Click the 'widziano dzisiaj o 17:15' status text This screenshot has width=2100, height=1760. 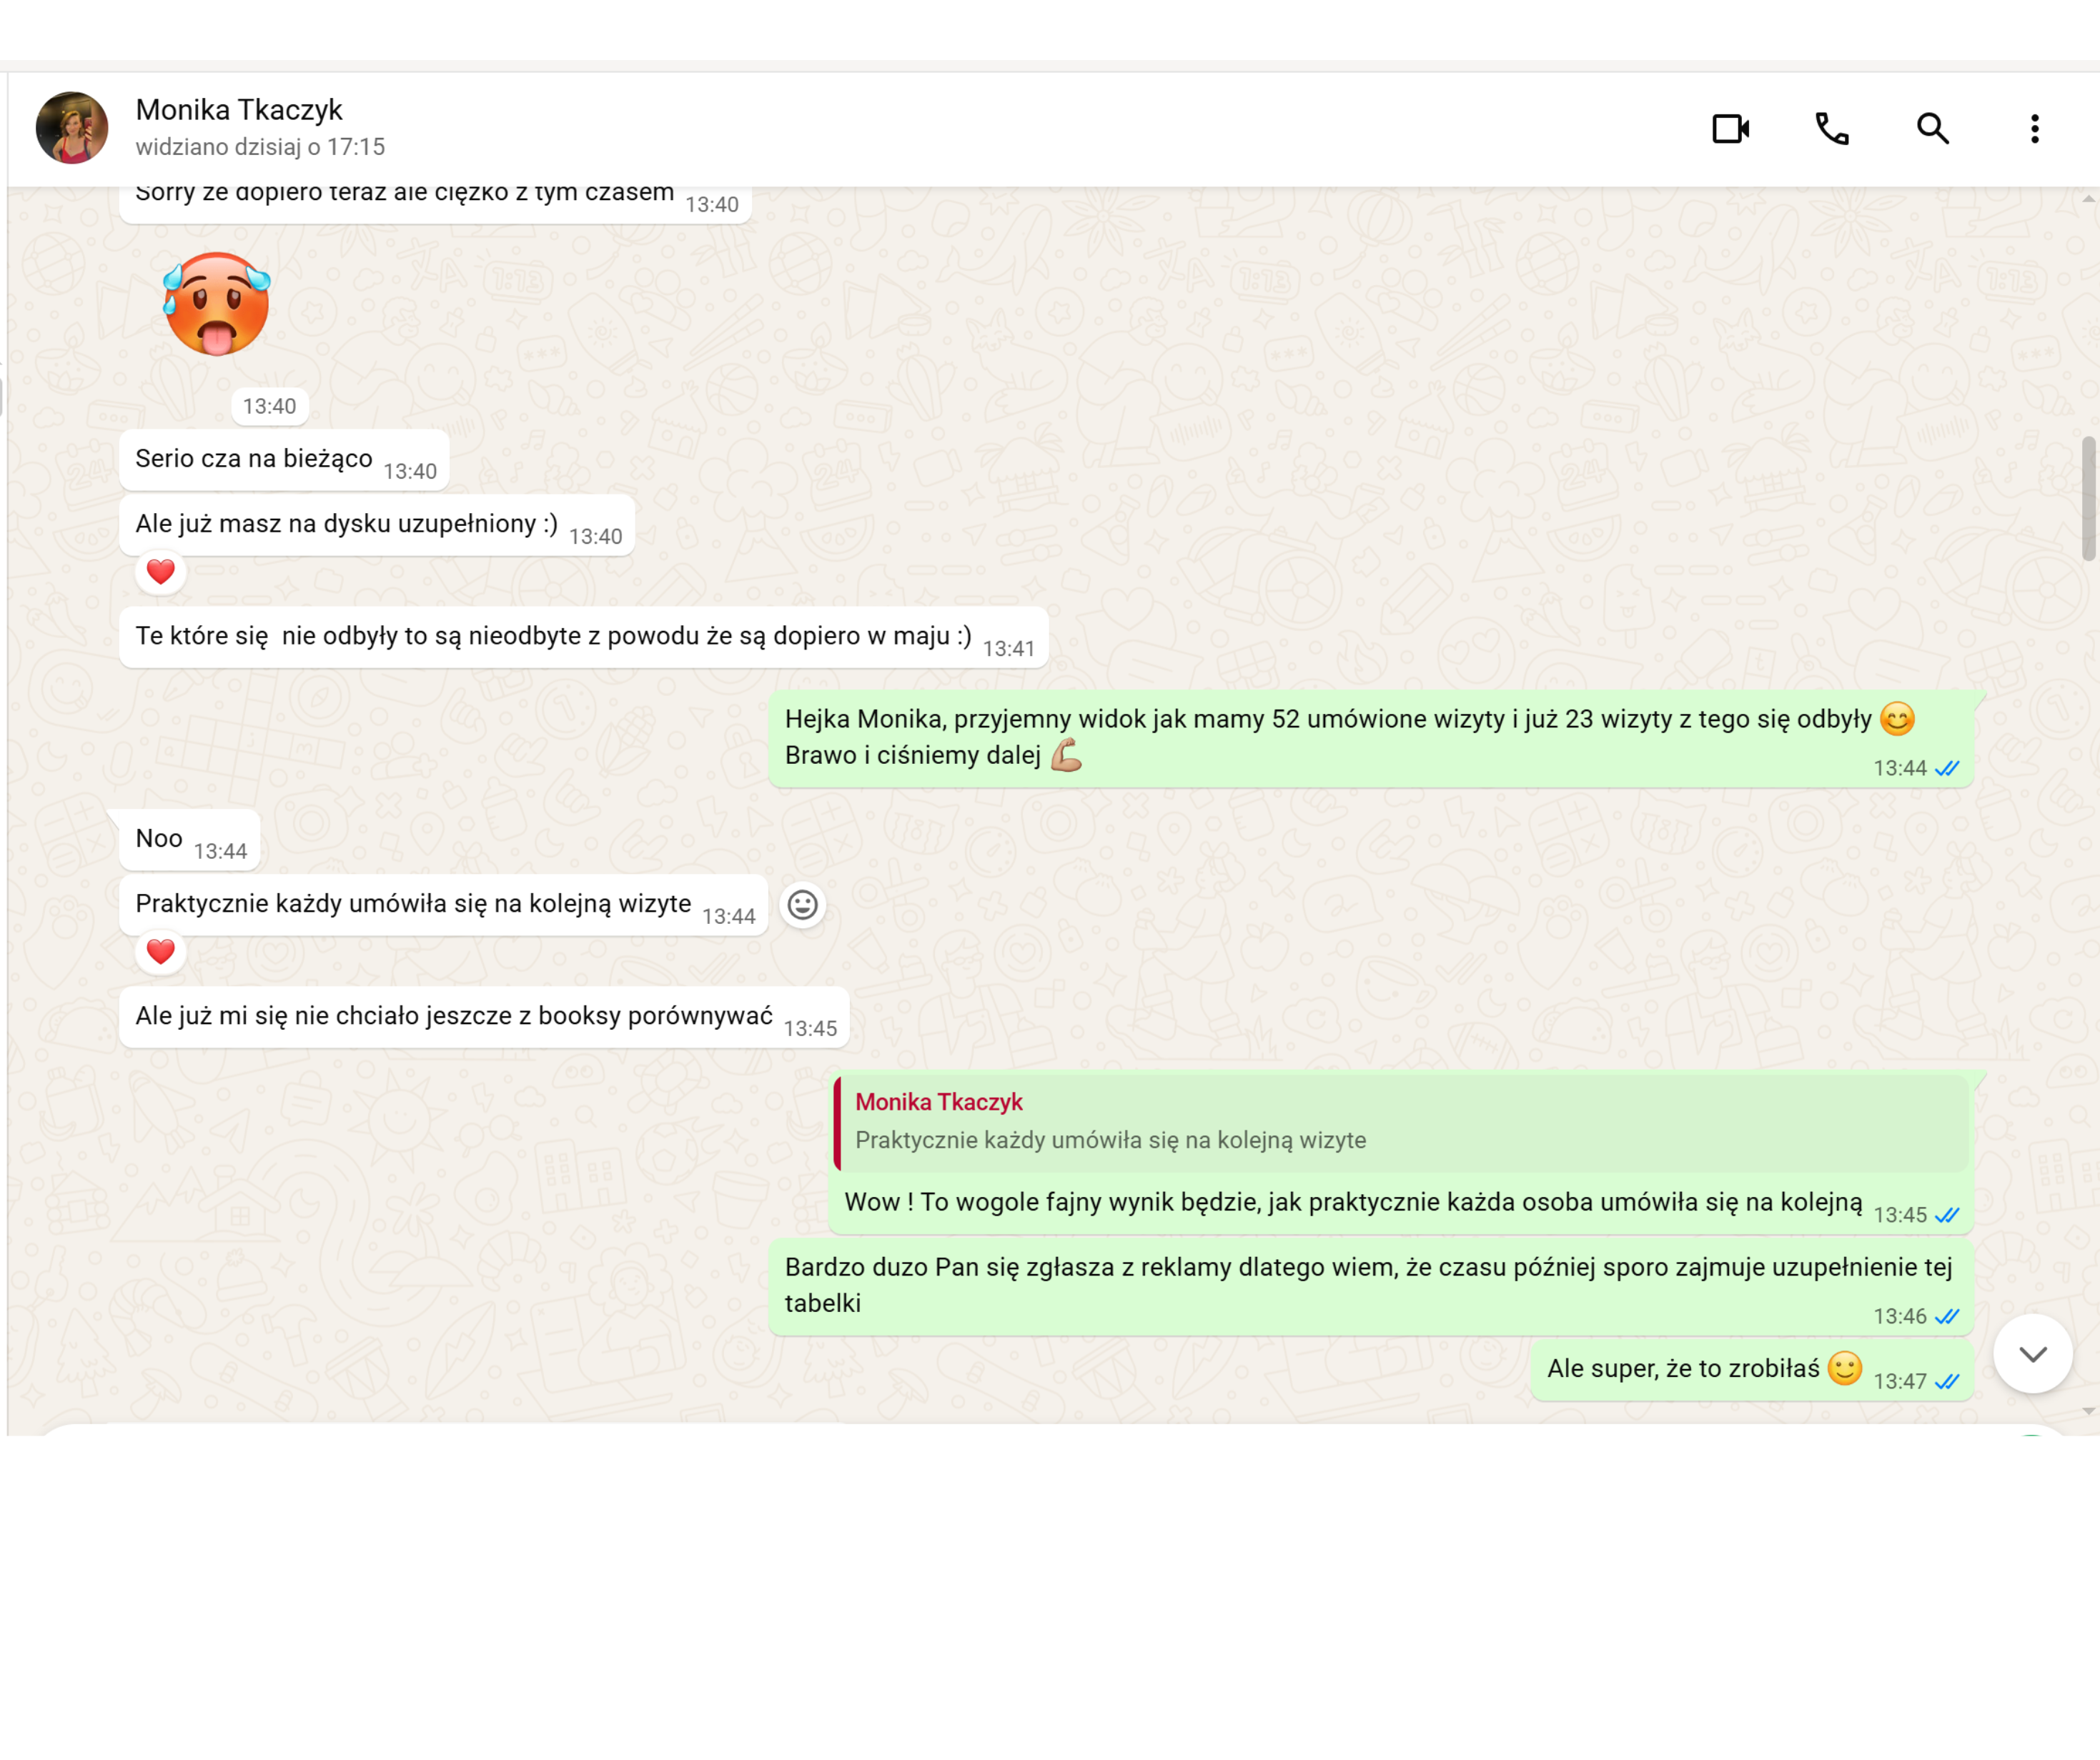click(x=260, y=147)
